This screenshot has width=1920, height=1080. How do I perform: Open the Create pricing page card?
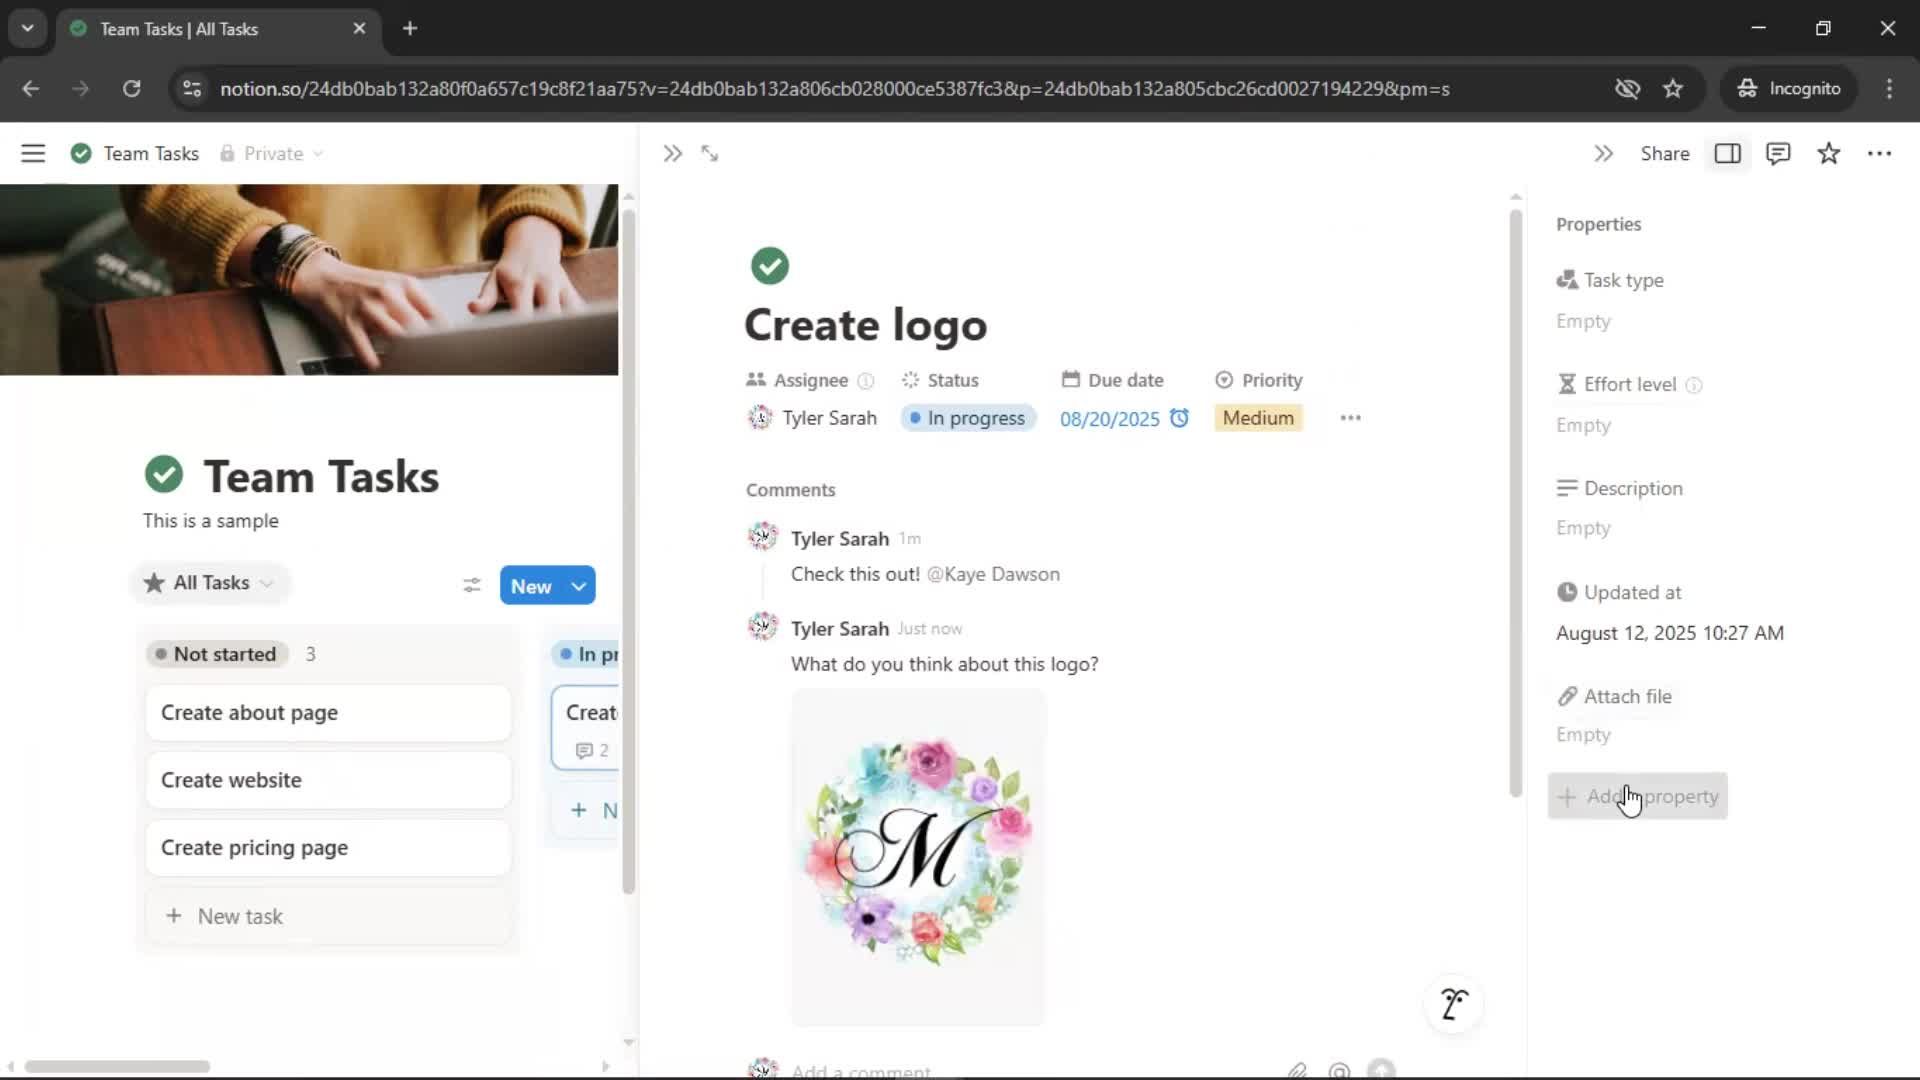[x=328, y=848]
